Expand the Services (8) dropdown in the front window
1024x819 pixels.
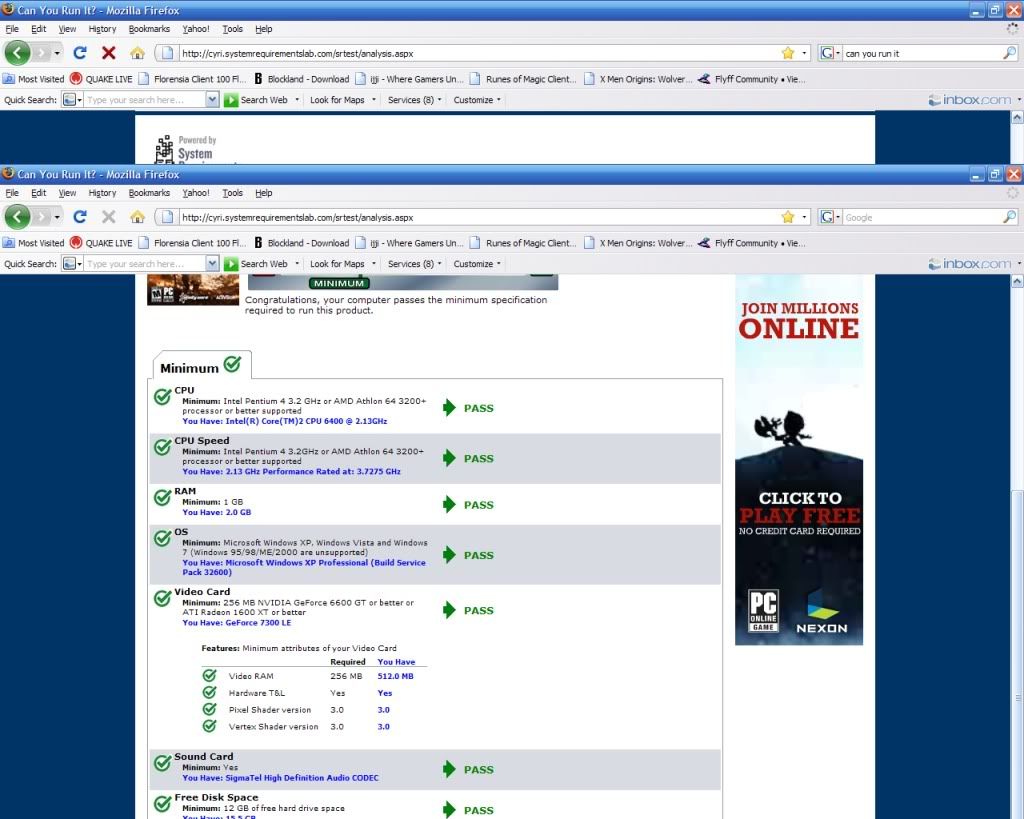pos(416,264)
